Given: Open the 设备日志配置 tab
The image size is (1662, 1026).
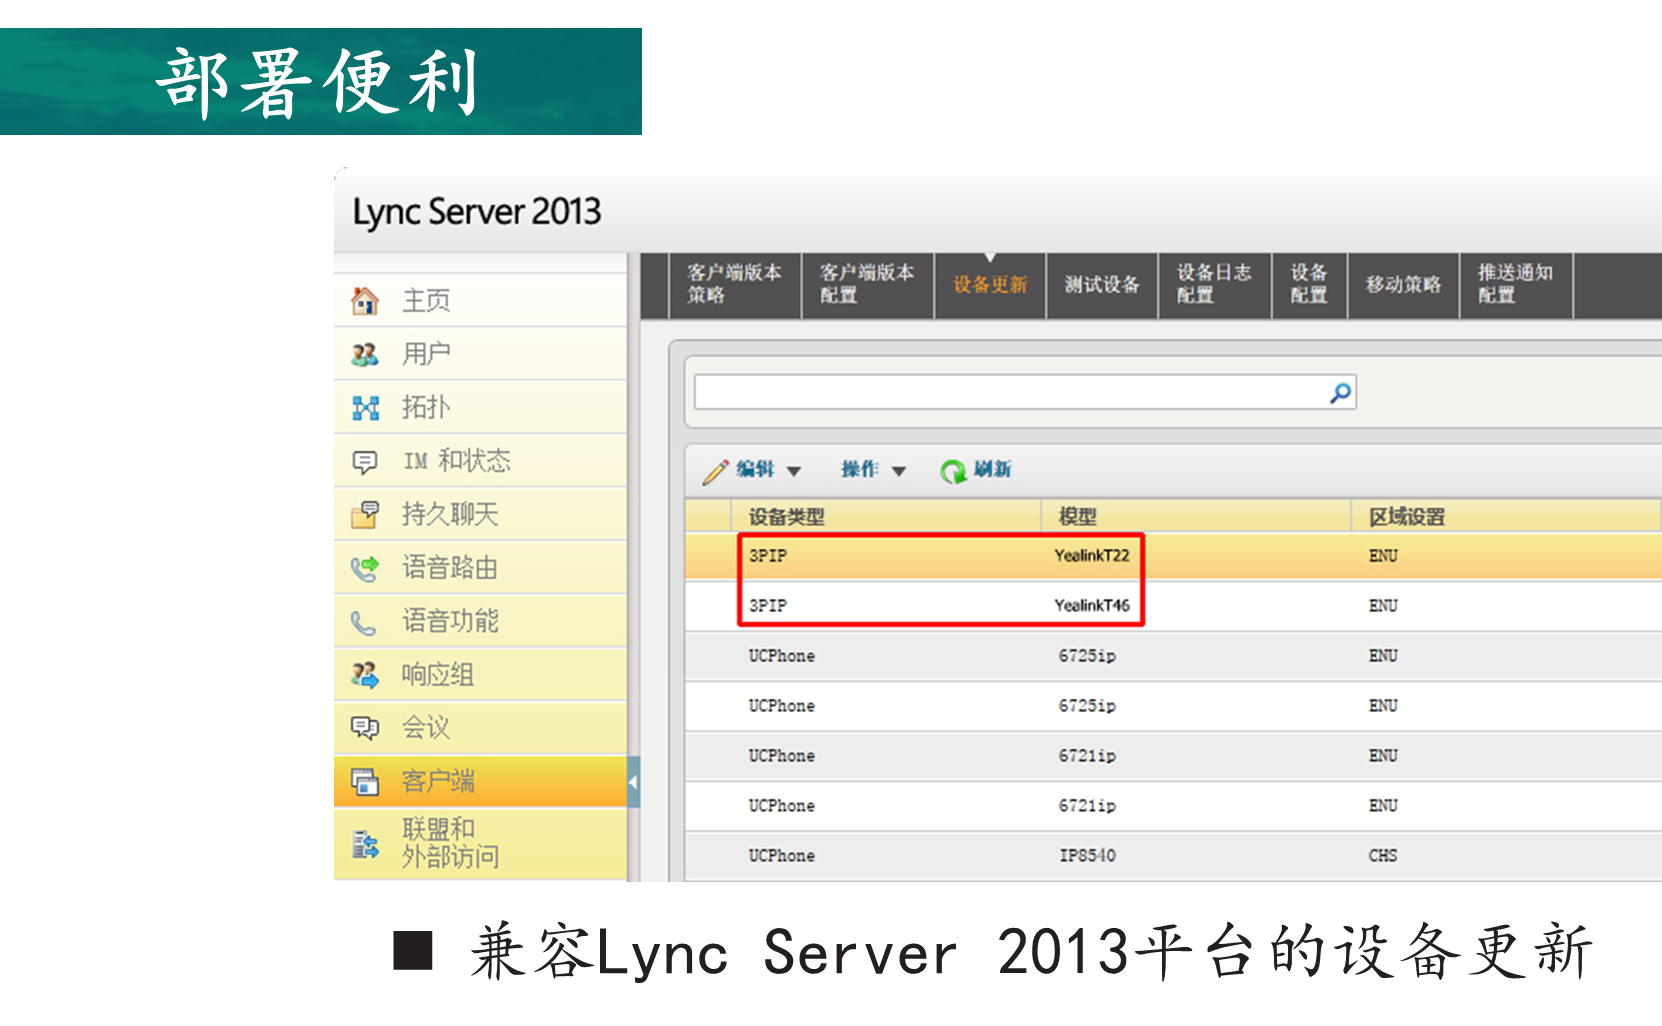Looking at the screenshot, I should tap(1214, 285).
